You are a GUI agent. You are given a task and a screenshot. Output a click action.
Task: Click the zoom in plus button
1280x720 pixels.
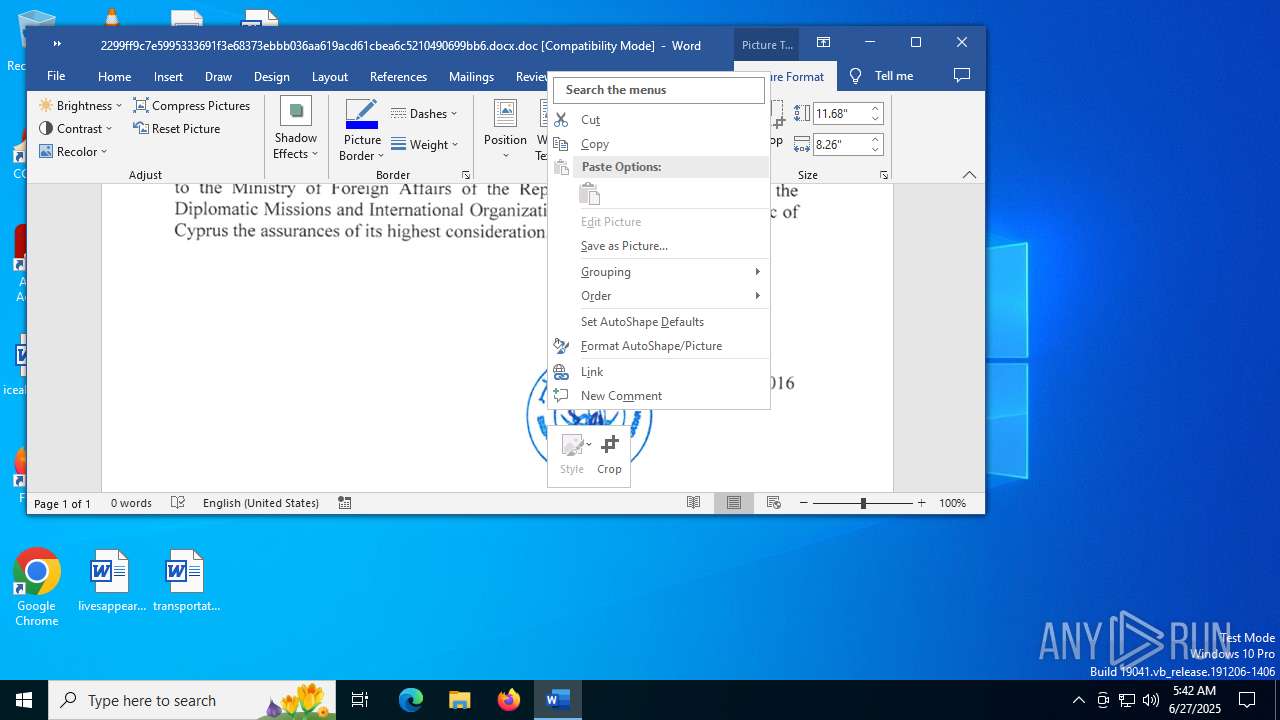[921, 503]
